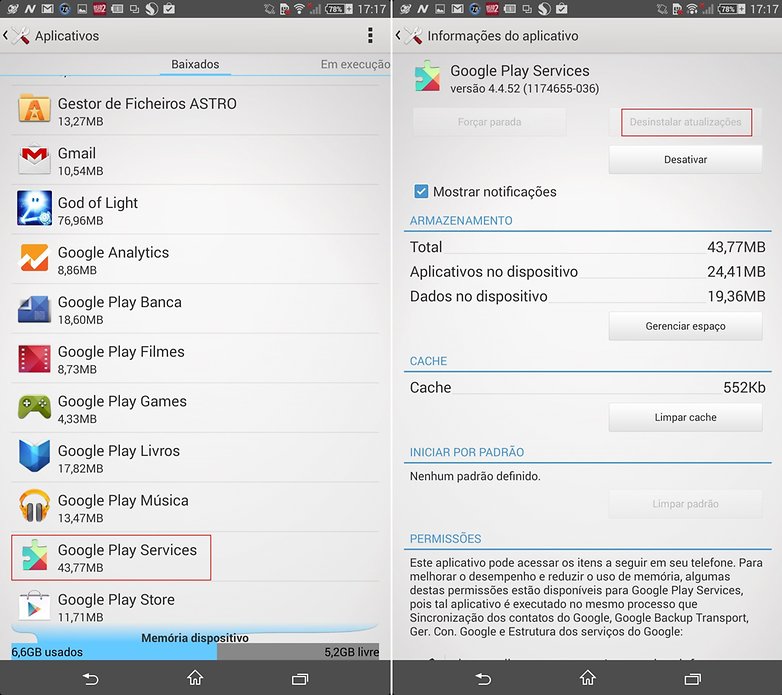Image resolution: width=782 pixels, height=695 pixels.
Task: Tap the Nenhum padrão definido text
Action: 475,476
